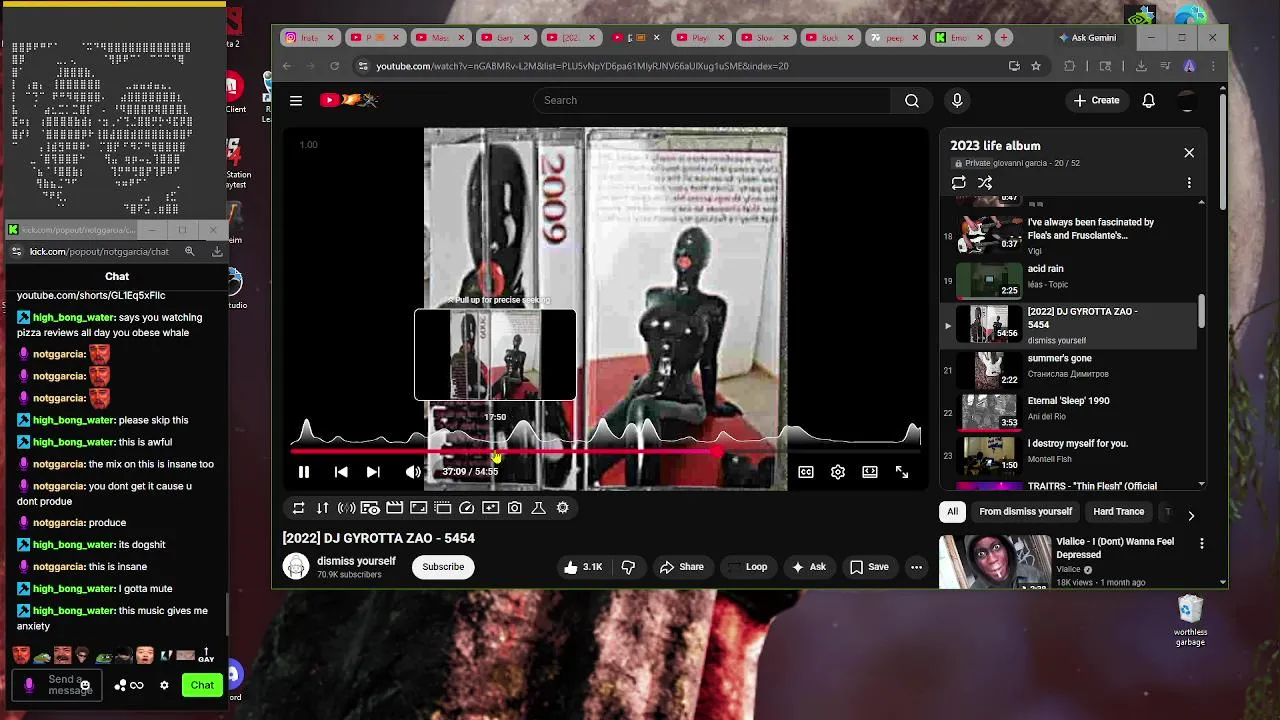This screenshot has width=1280, height=720.
Task: Start voice search with the microphone
Action: 957,100
